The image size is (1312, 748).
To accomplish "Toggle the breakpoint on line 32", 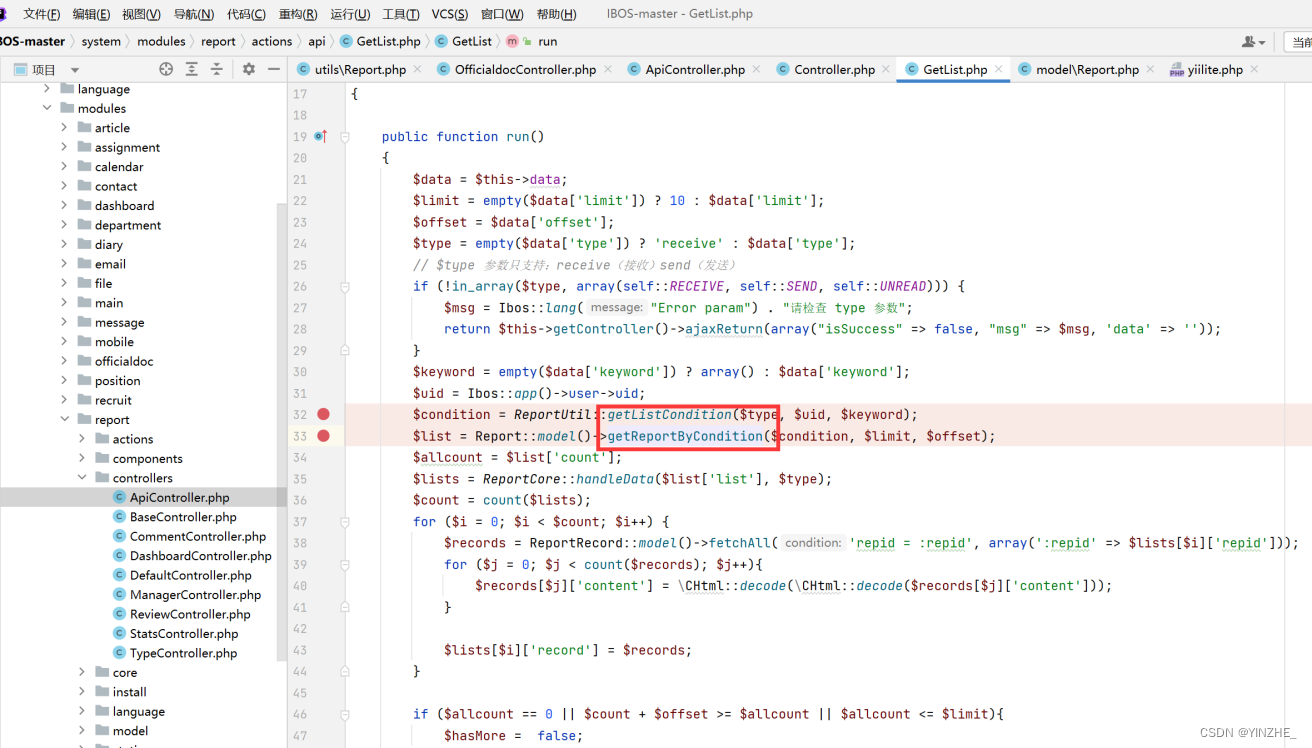I will 323,414.
